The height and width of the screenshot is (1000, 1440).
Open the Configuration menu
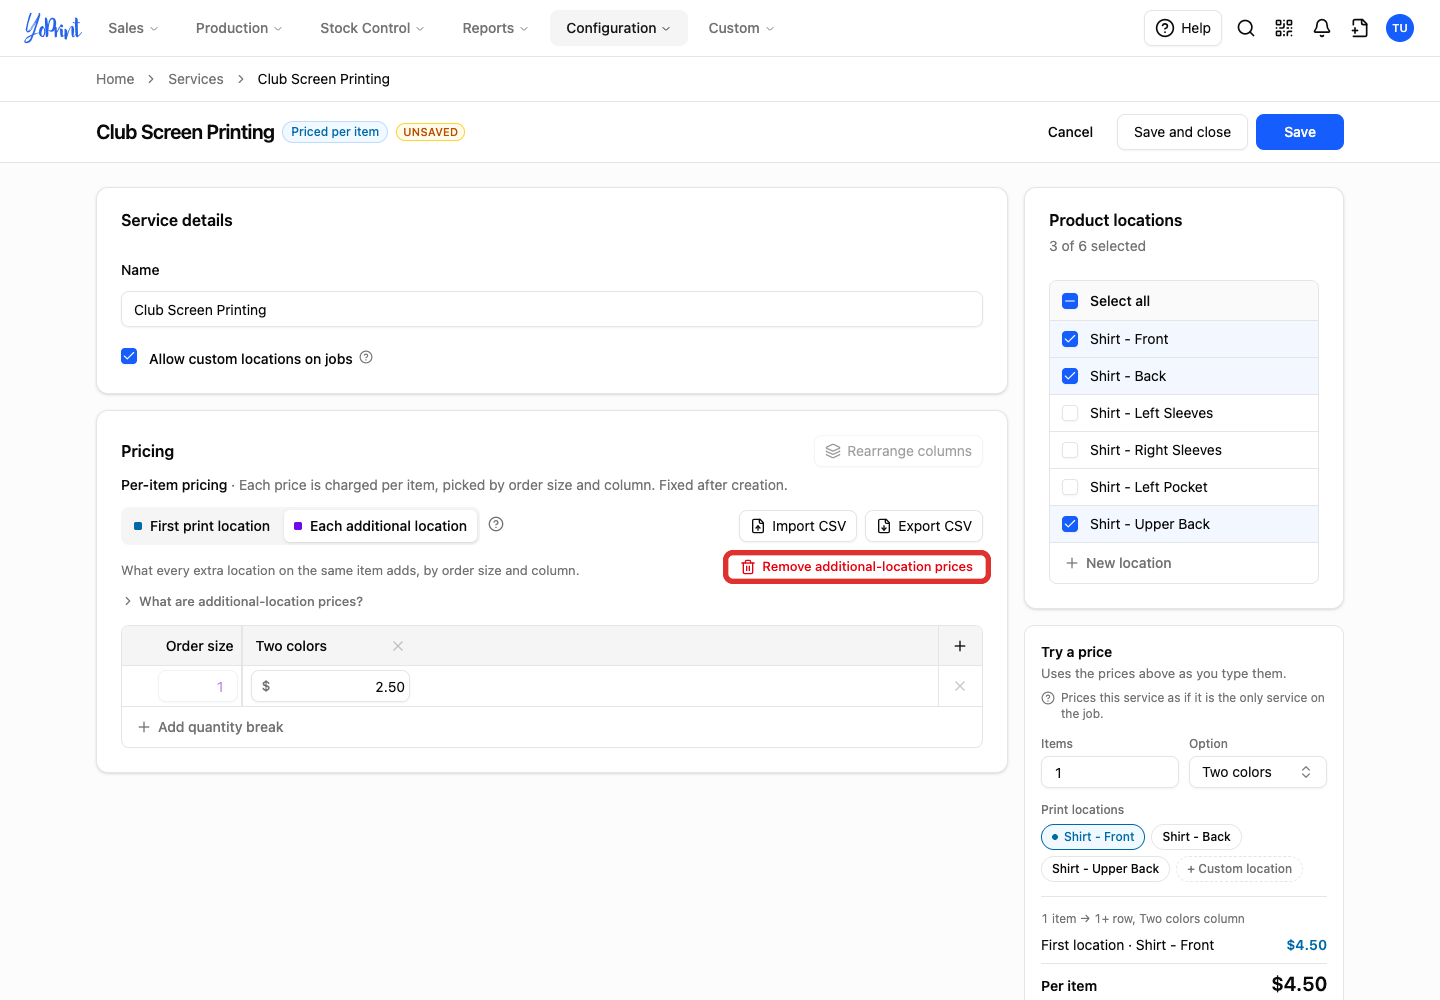(x=618, y=28)
